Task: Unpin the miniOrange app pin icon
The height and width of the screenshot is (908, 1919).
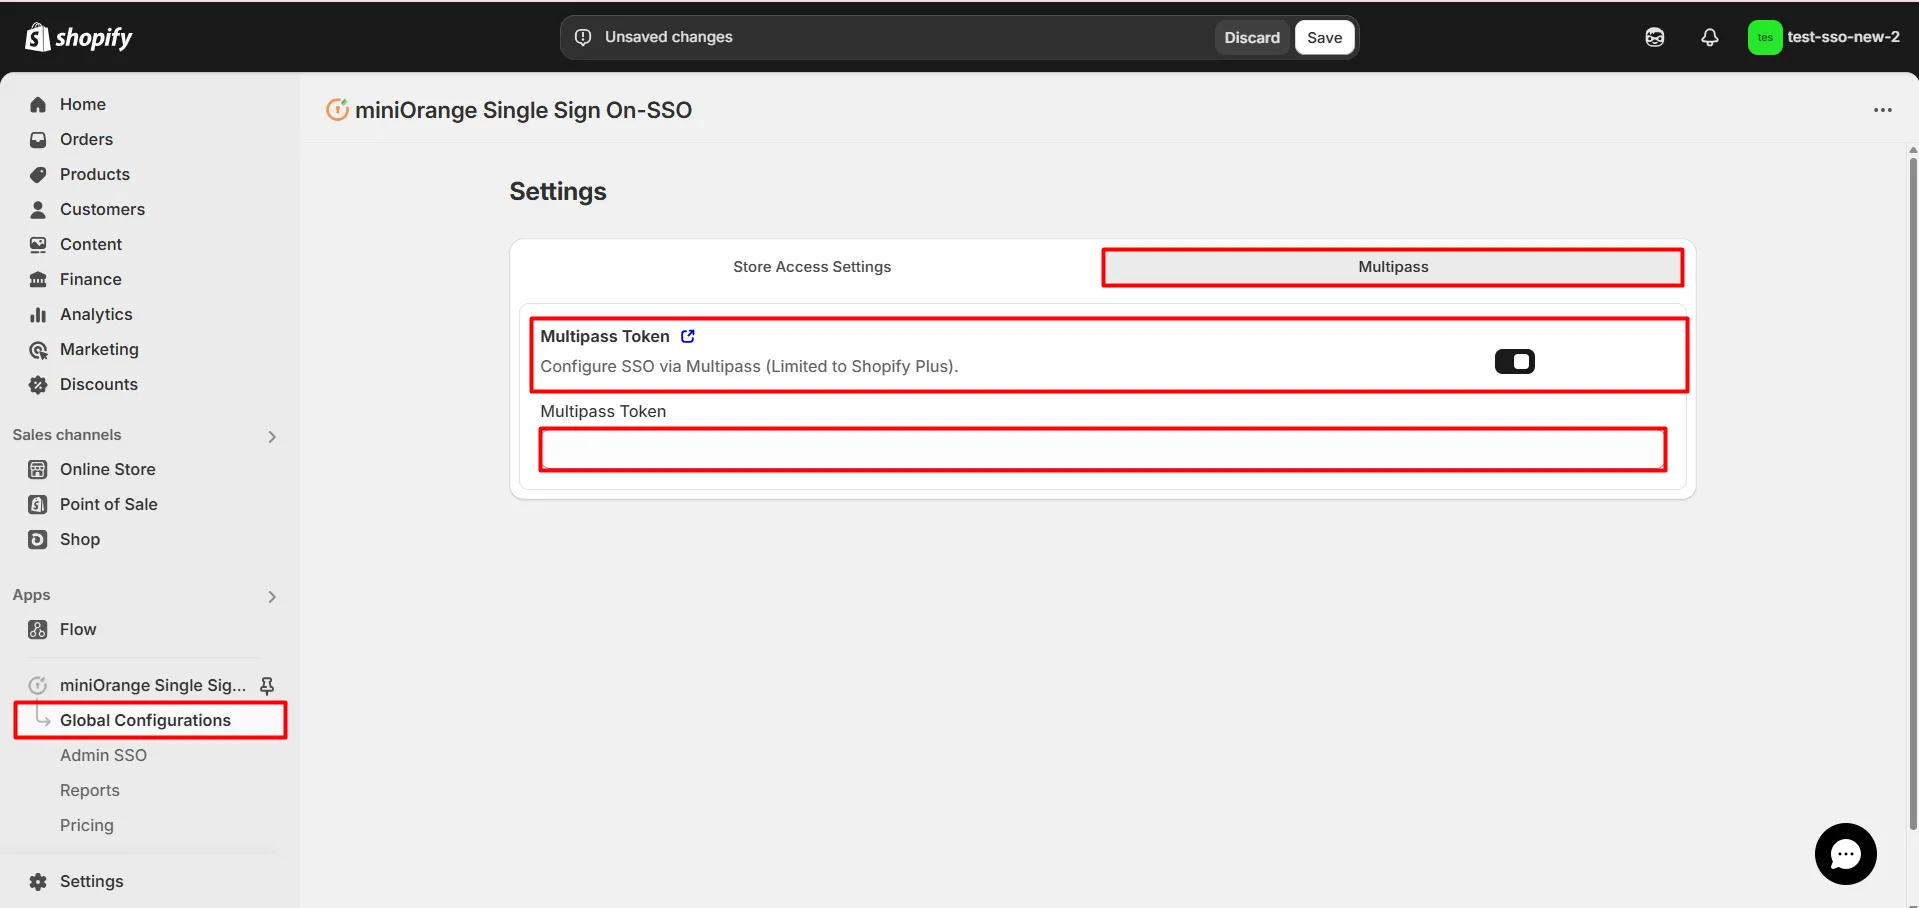Action: [267, 685]
